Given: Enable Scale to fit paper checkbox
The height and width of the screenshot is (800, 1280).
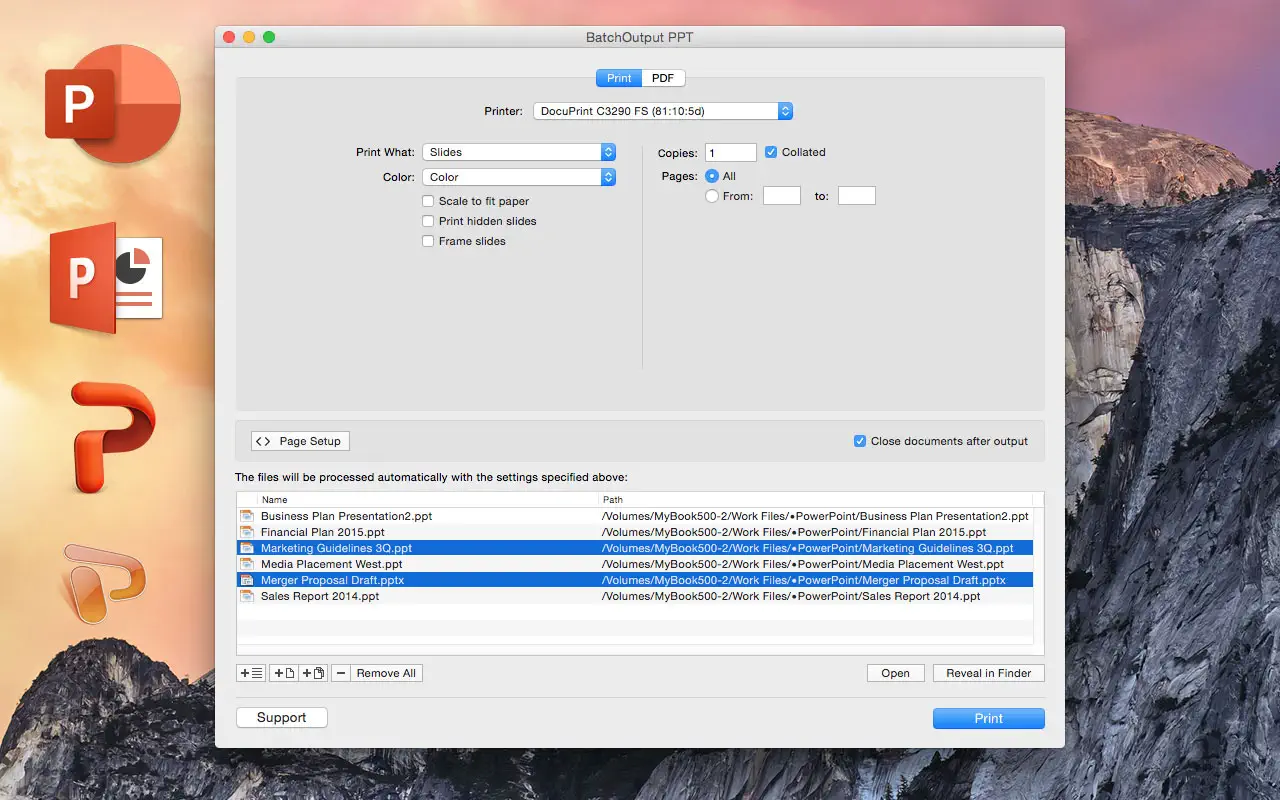Looking at the screenshot, I should pos(428,201).
